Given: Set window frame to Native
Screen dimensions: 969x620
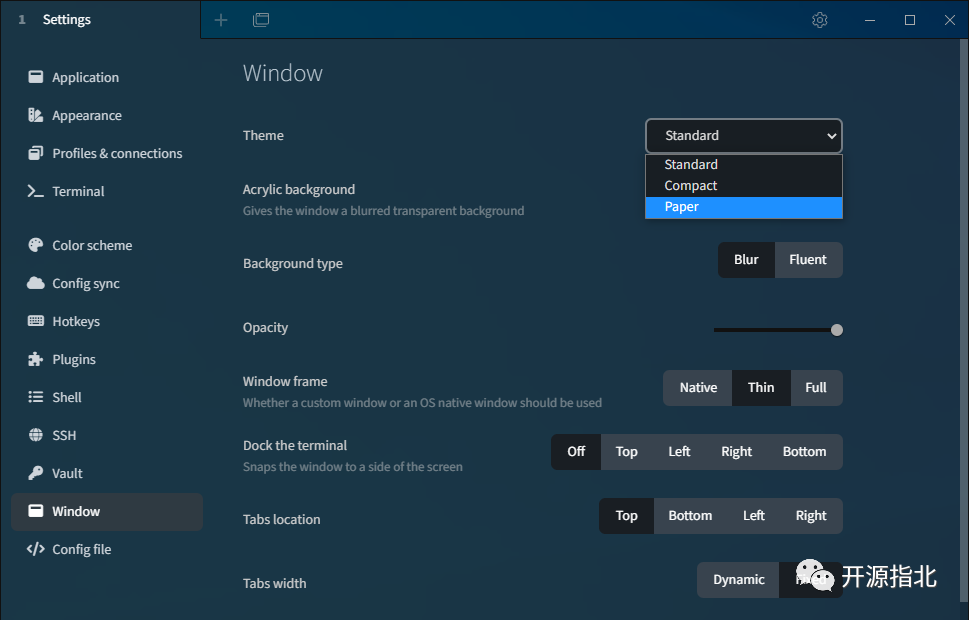Looking at the screenshot, I should pos(698,388).
